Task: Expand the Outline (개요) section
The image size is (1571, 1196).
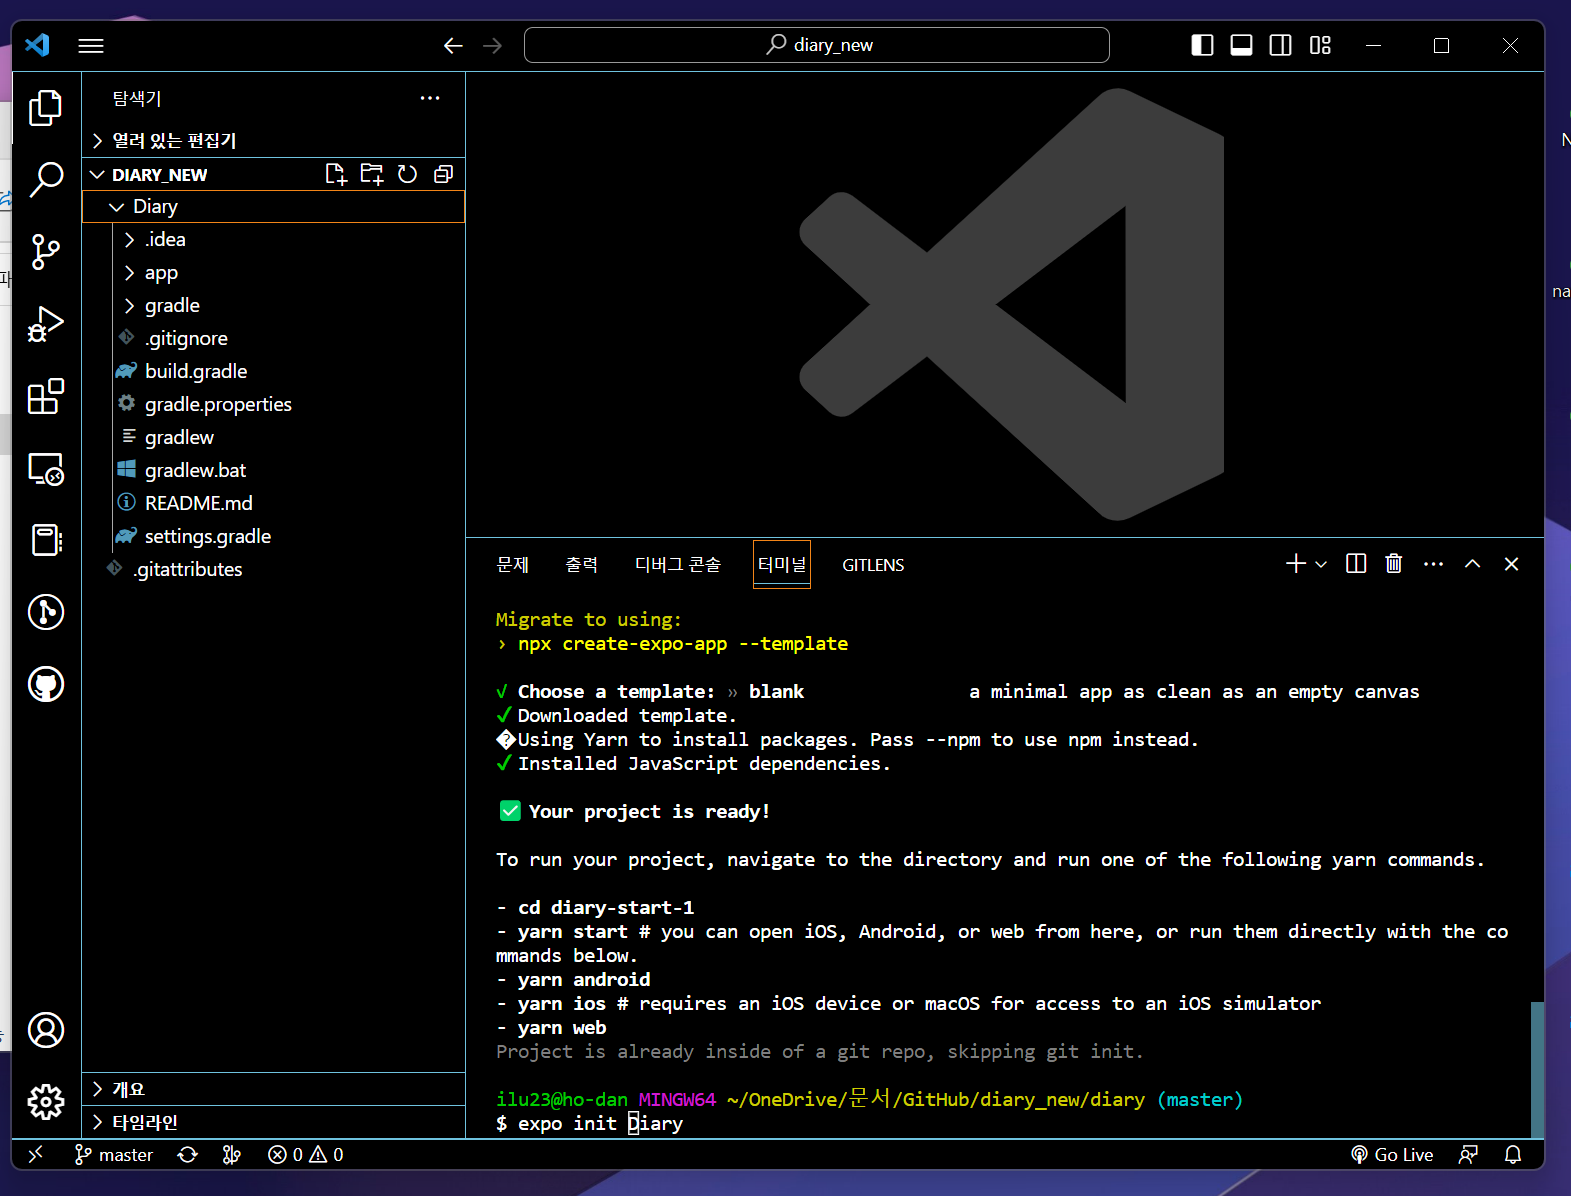Action: (x=273, y=1089)
